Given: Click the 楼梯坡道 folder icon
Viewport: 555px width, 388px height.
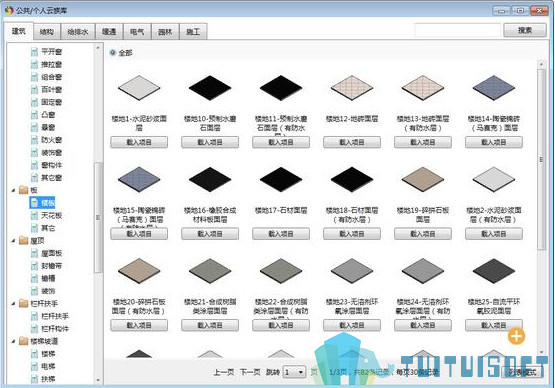Looking at the screenshot, I should pos(24,341).
